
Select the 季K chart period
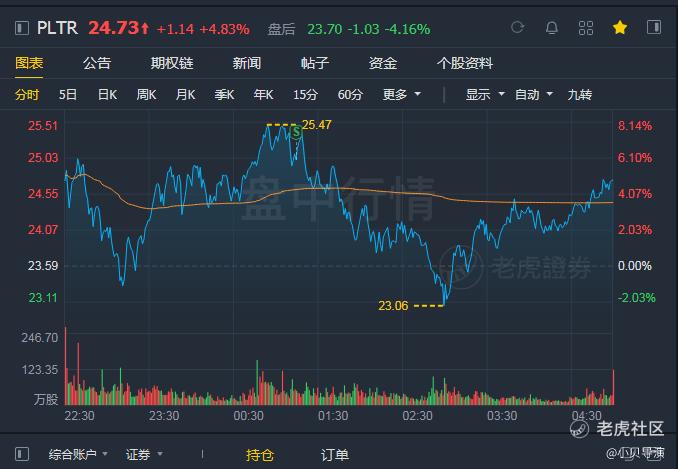pos(224,94)
